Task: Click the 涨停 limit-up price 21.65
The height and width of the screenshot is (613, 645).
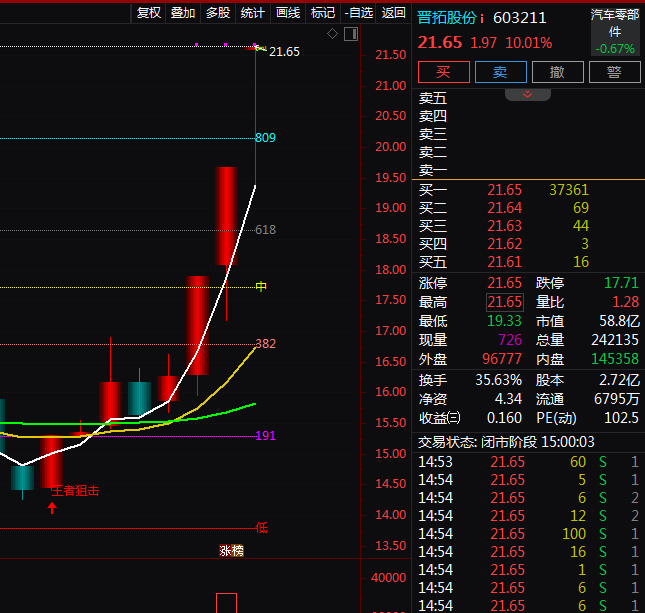Action: coord(505,283)
